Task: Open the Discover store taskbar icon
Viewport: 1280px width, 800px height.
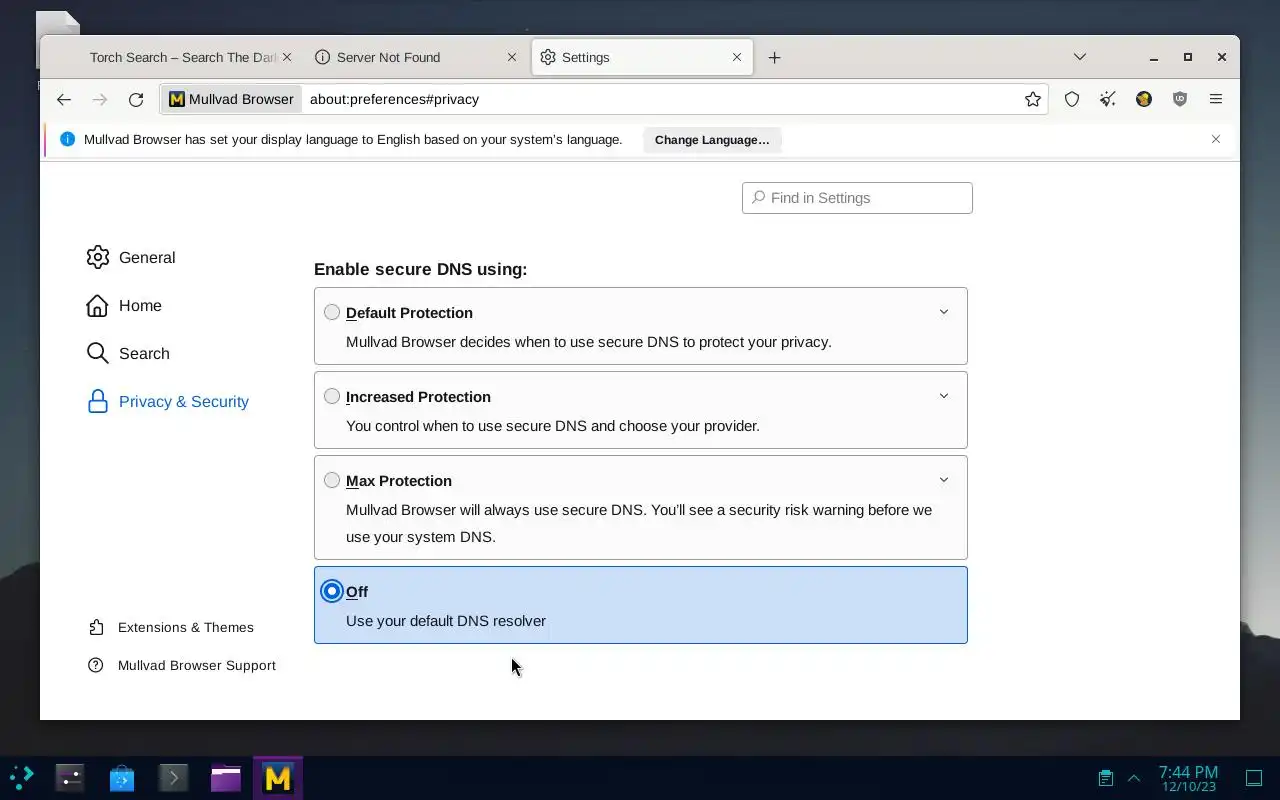Action: point(122,778)
